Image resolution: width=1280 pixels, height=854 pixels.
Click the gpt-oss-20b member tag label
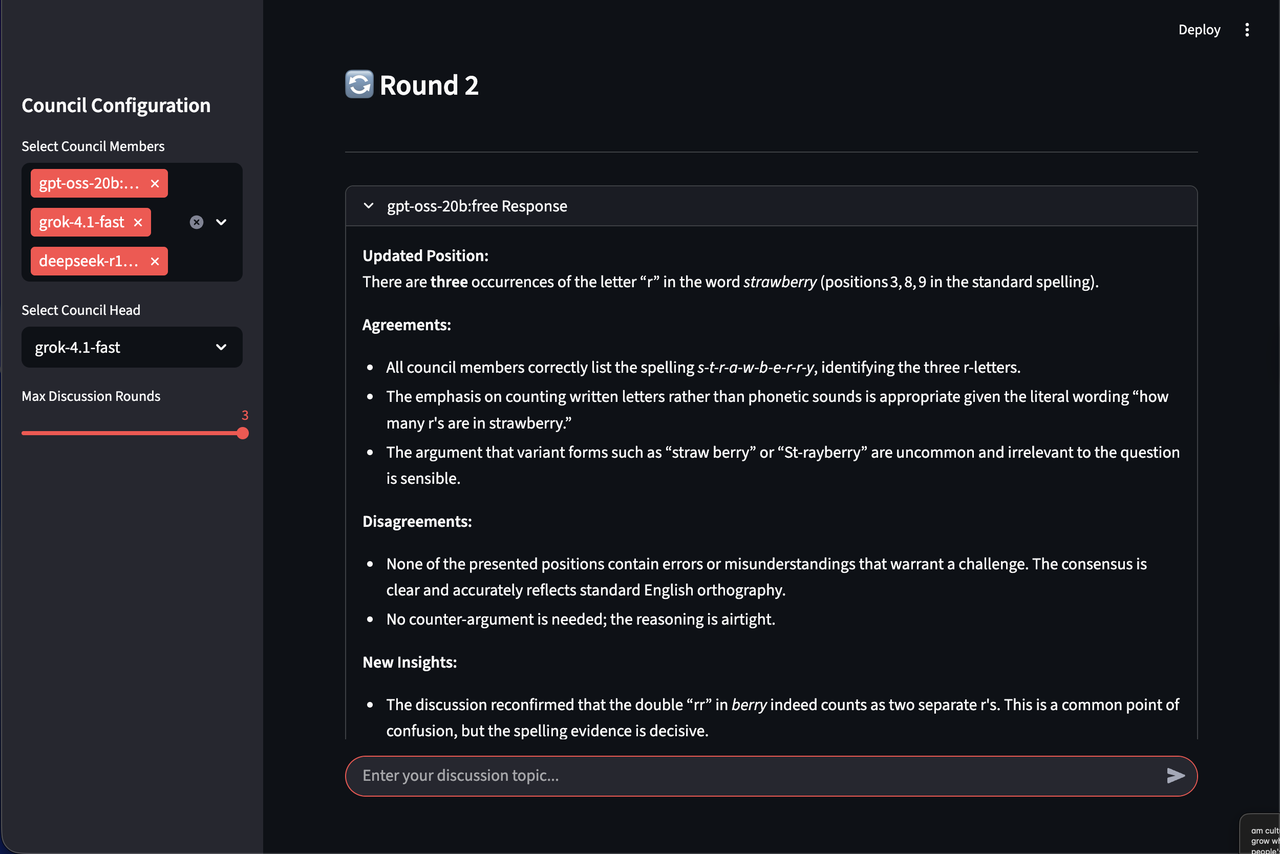(89, 184)
